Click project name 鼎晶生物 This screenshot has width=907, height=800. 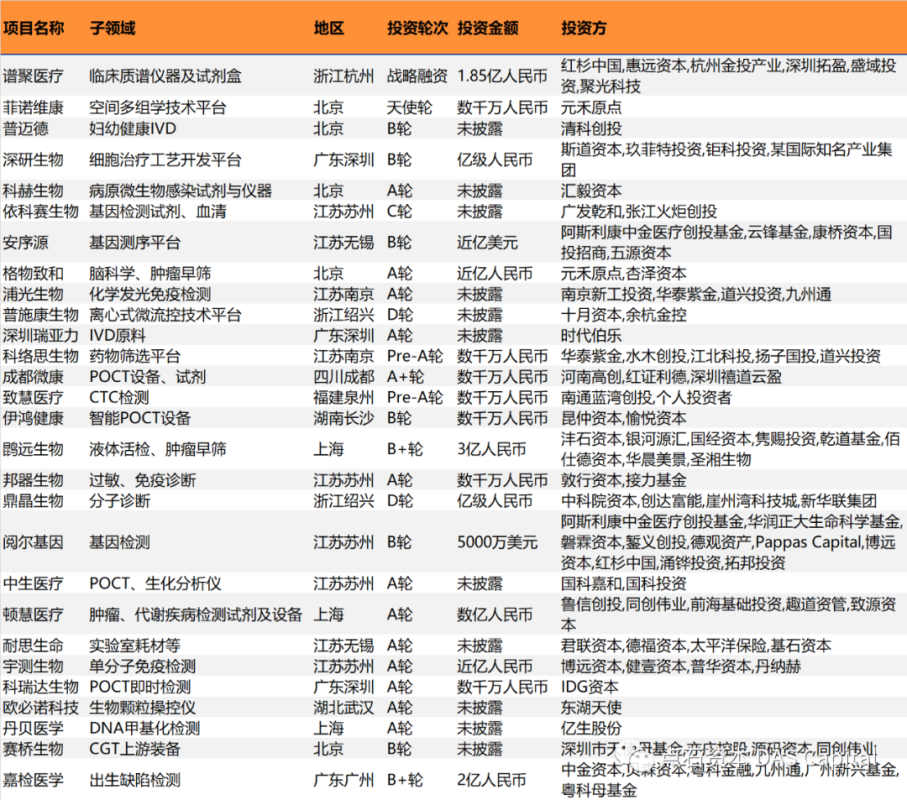pos(33,502)
